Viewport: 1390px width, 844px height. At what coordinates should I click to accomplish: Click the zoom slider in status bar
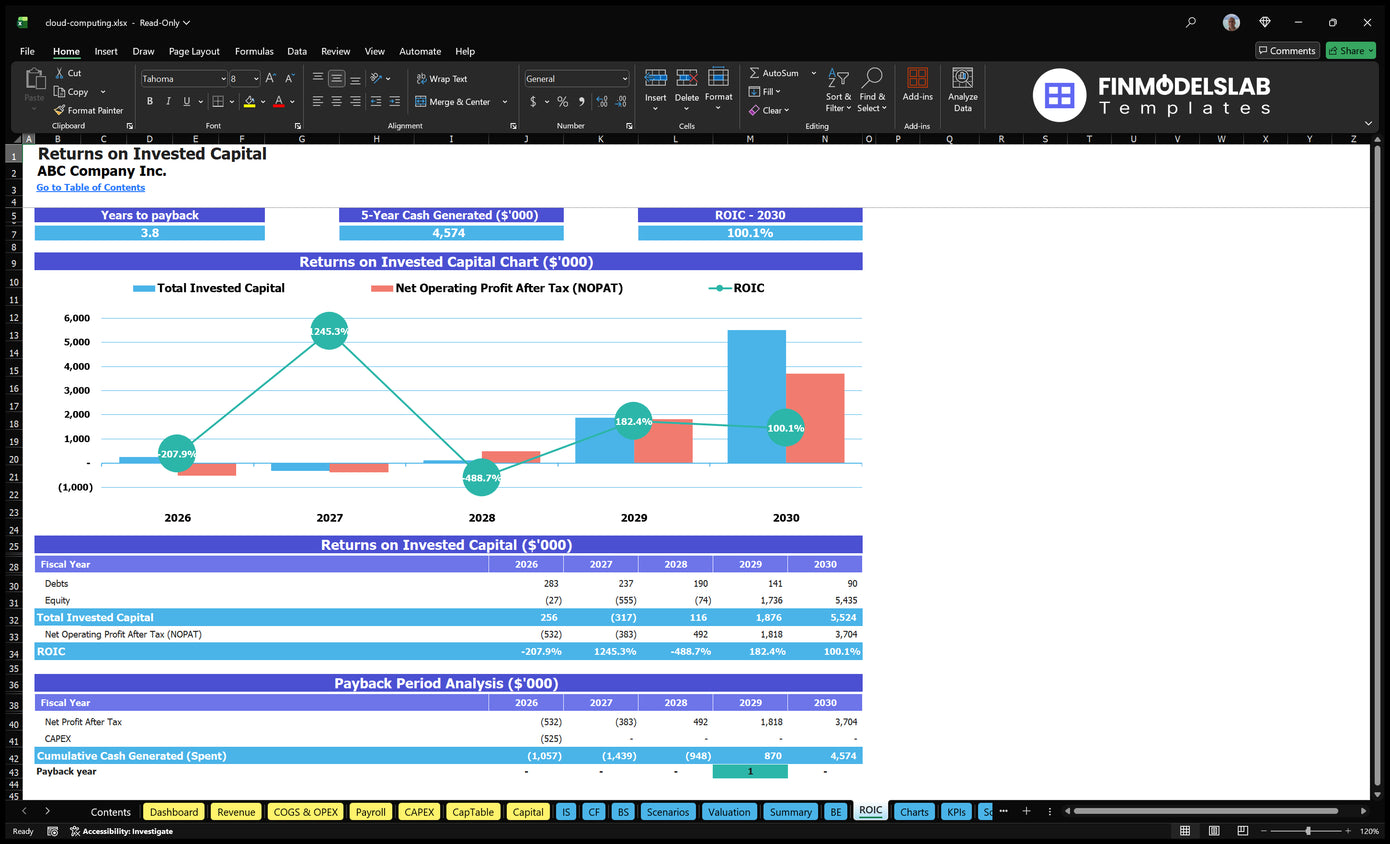(1307, 831)
